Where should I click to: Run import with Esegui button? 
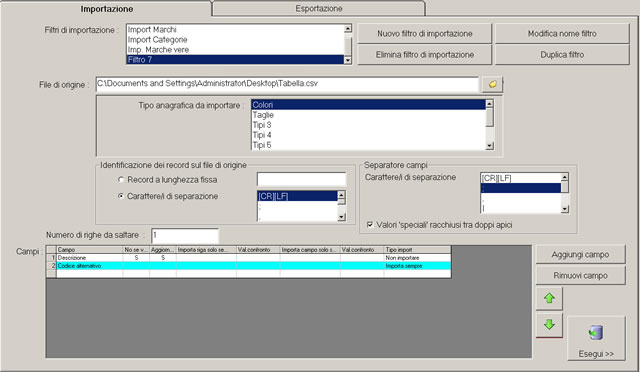[596, 339]
